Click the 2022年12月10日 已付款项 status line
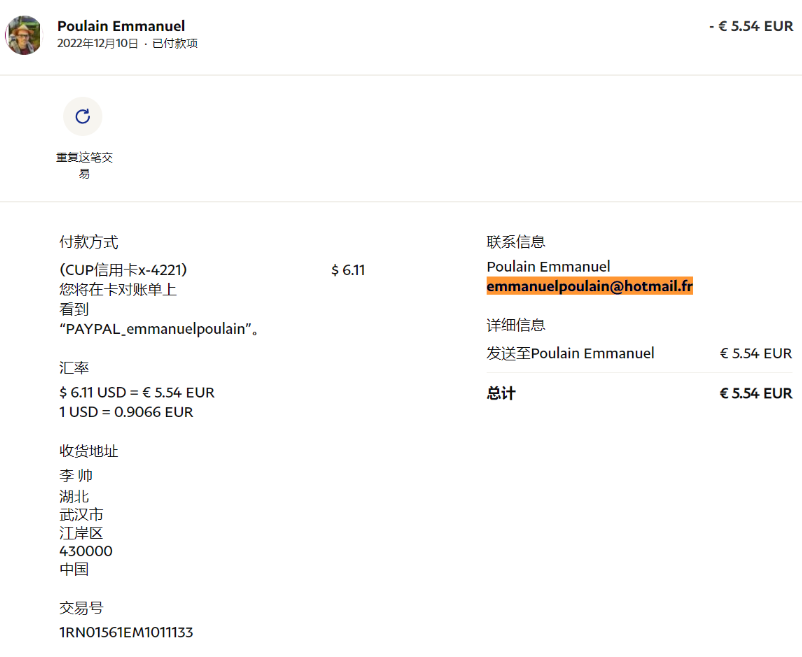 coord(127,44)
